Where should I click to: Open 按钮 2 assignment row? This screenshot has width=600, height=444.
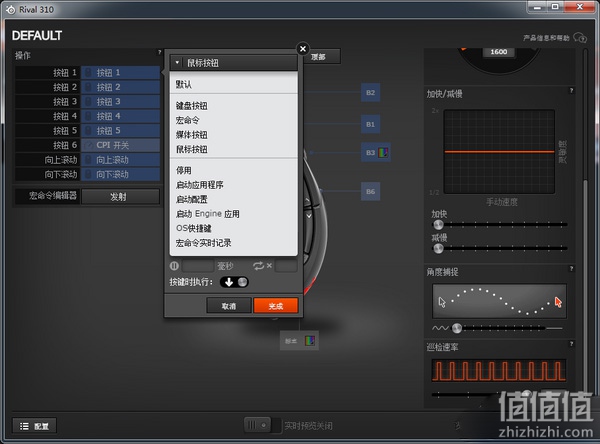click(x=120, y=87)
